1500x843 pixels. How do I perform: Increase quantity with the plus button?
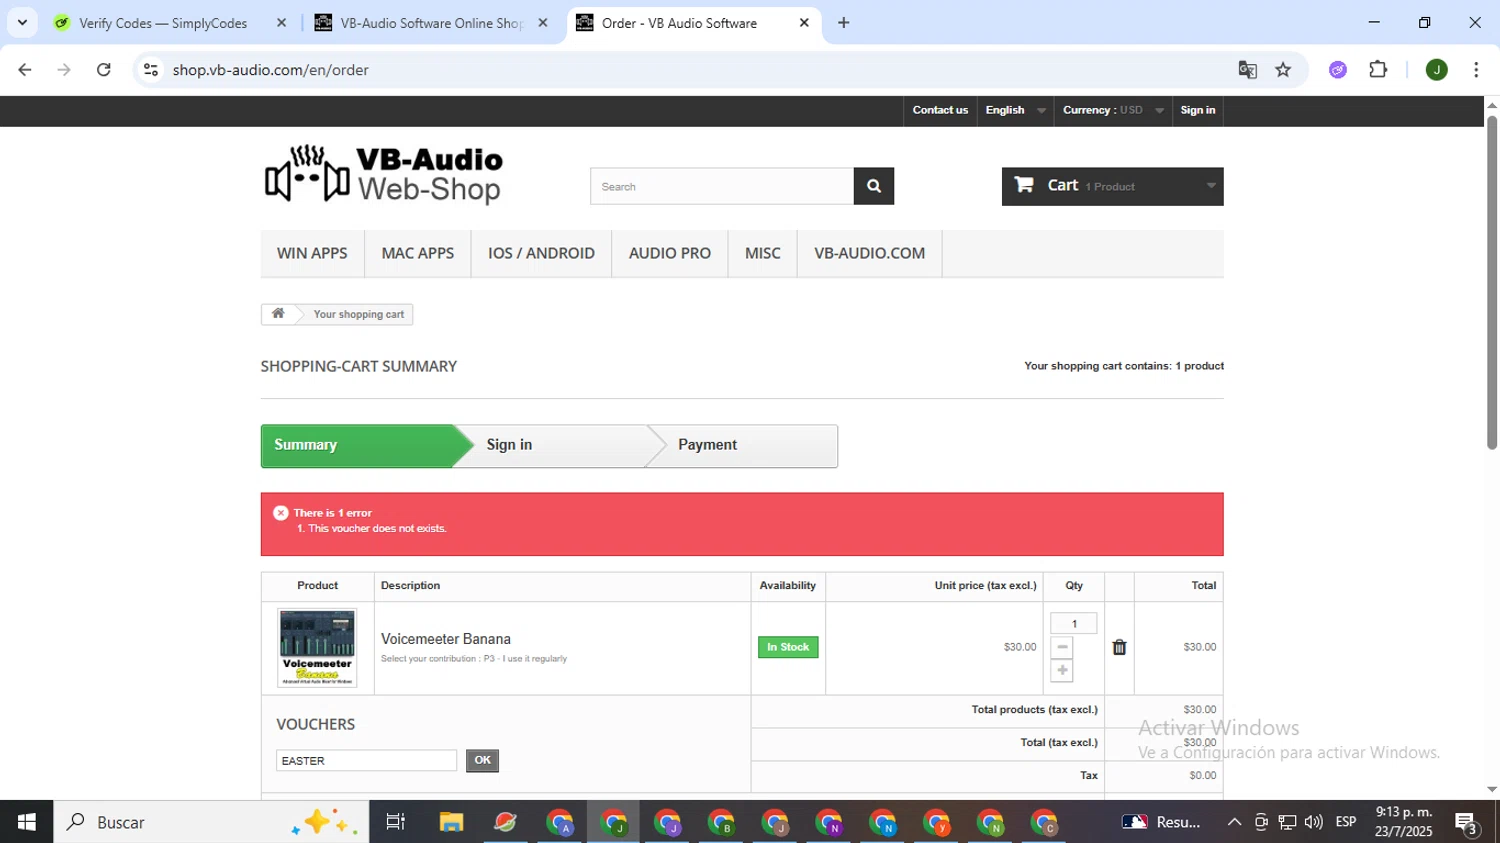pyautogui.click(x=1062, y=670)
